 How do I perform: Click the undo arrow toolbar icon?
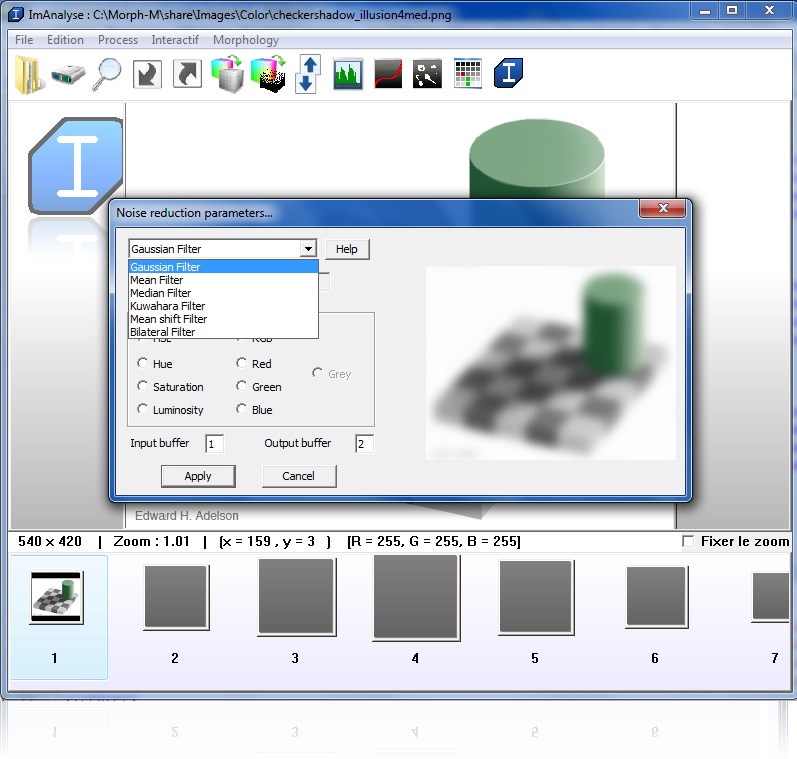(147, 74)
